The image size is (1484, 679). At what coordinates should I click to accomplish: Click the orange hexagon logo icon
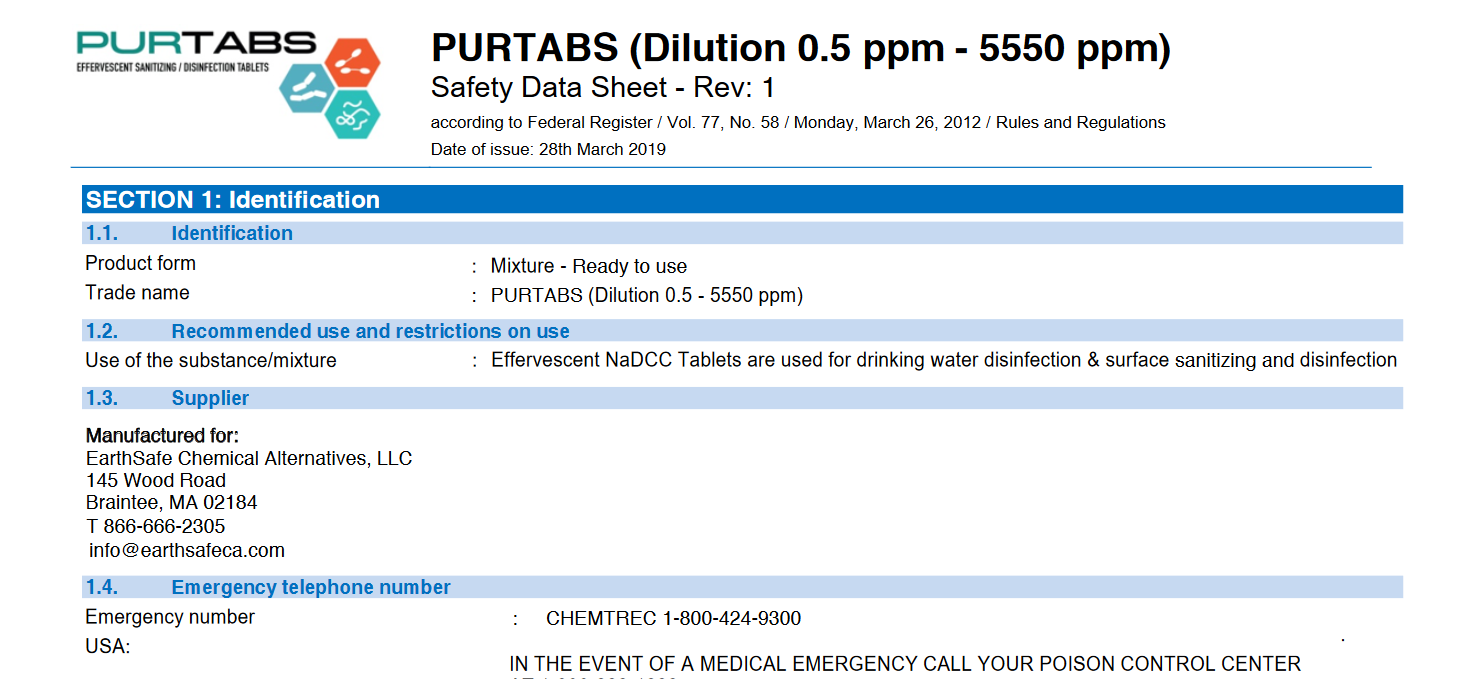351,64
